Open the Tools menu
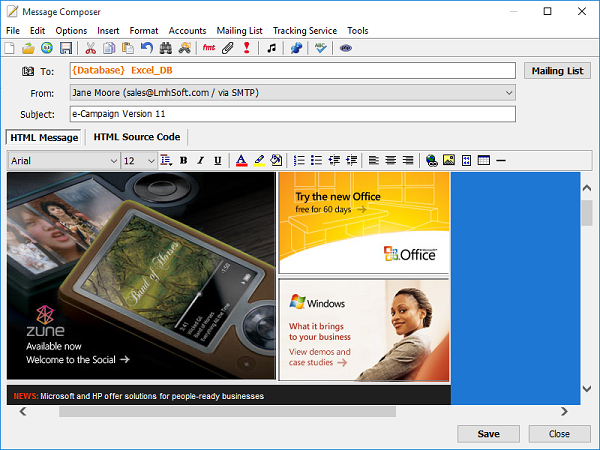600x450 pixels. coord(357,31)
